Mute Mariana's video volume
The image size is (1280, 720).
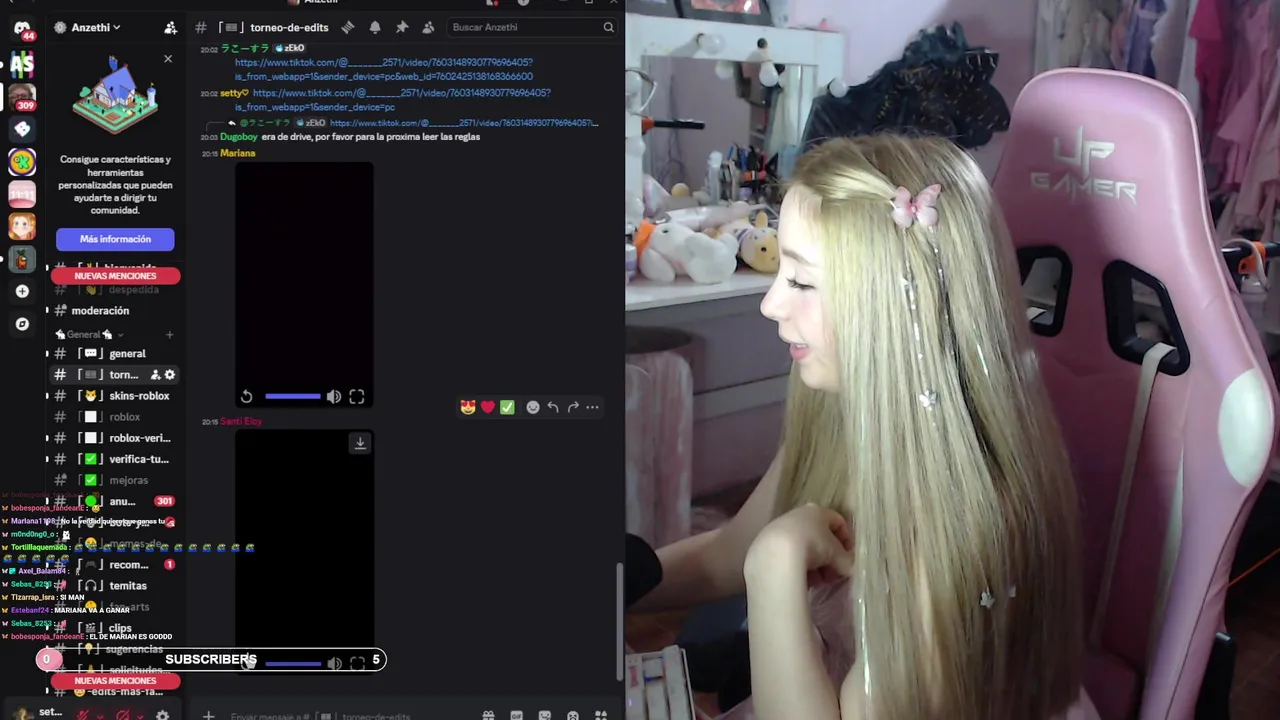[334, 397]
